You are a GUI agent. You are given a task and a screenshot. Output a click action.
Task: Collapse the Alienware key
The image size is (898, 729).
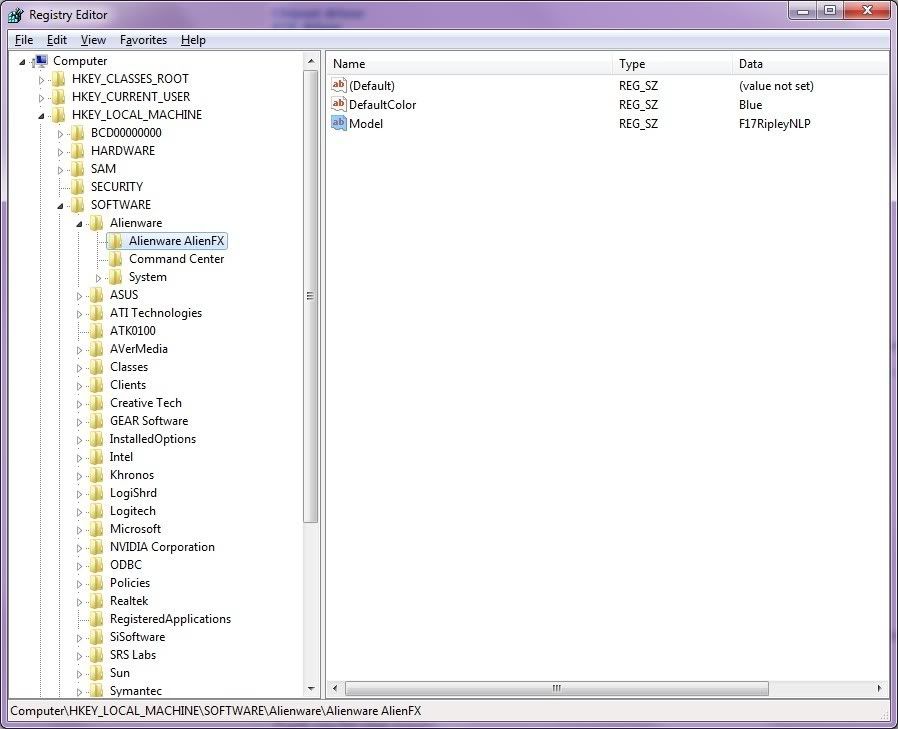(x=79, y=224)
